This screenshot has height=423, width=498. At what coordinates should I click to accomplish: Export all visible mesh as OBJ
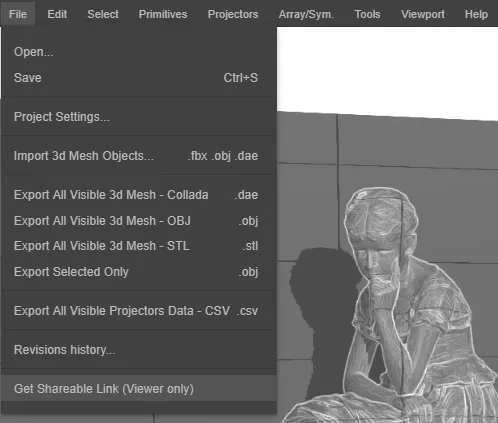click(139, 220)
